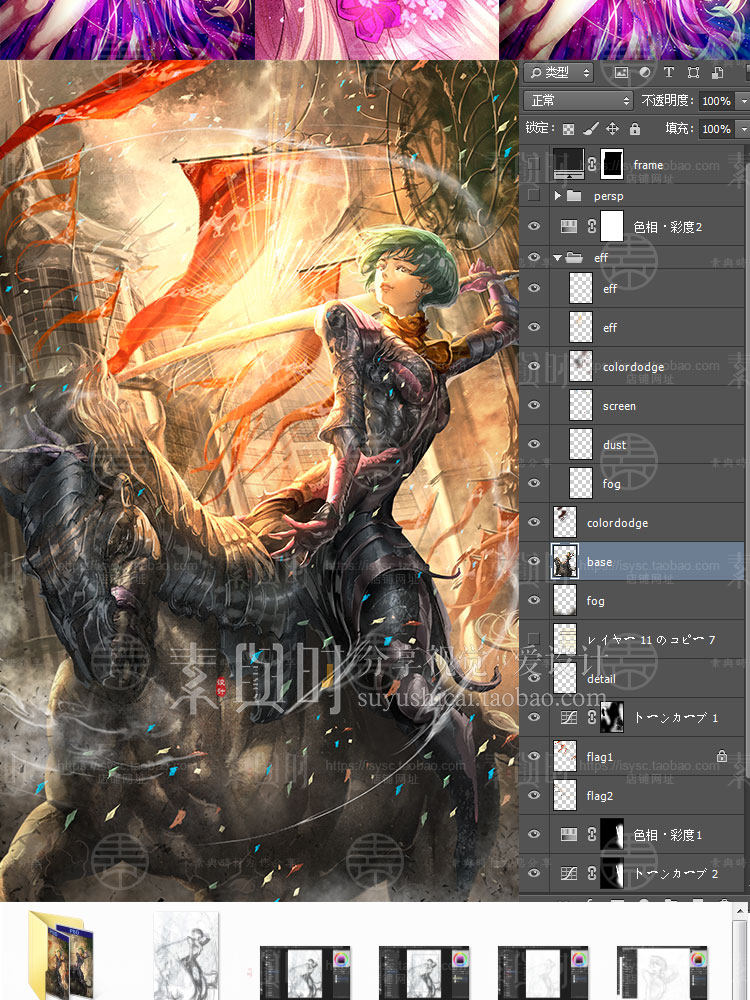
Task: Click the link chain on 色相・彩度2 layer
Action: pyautogui.click(x=592, y=226)
